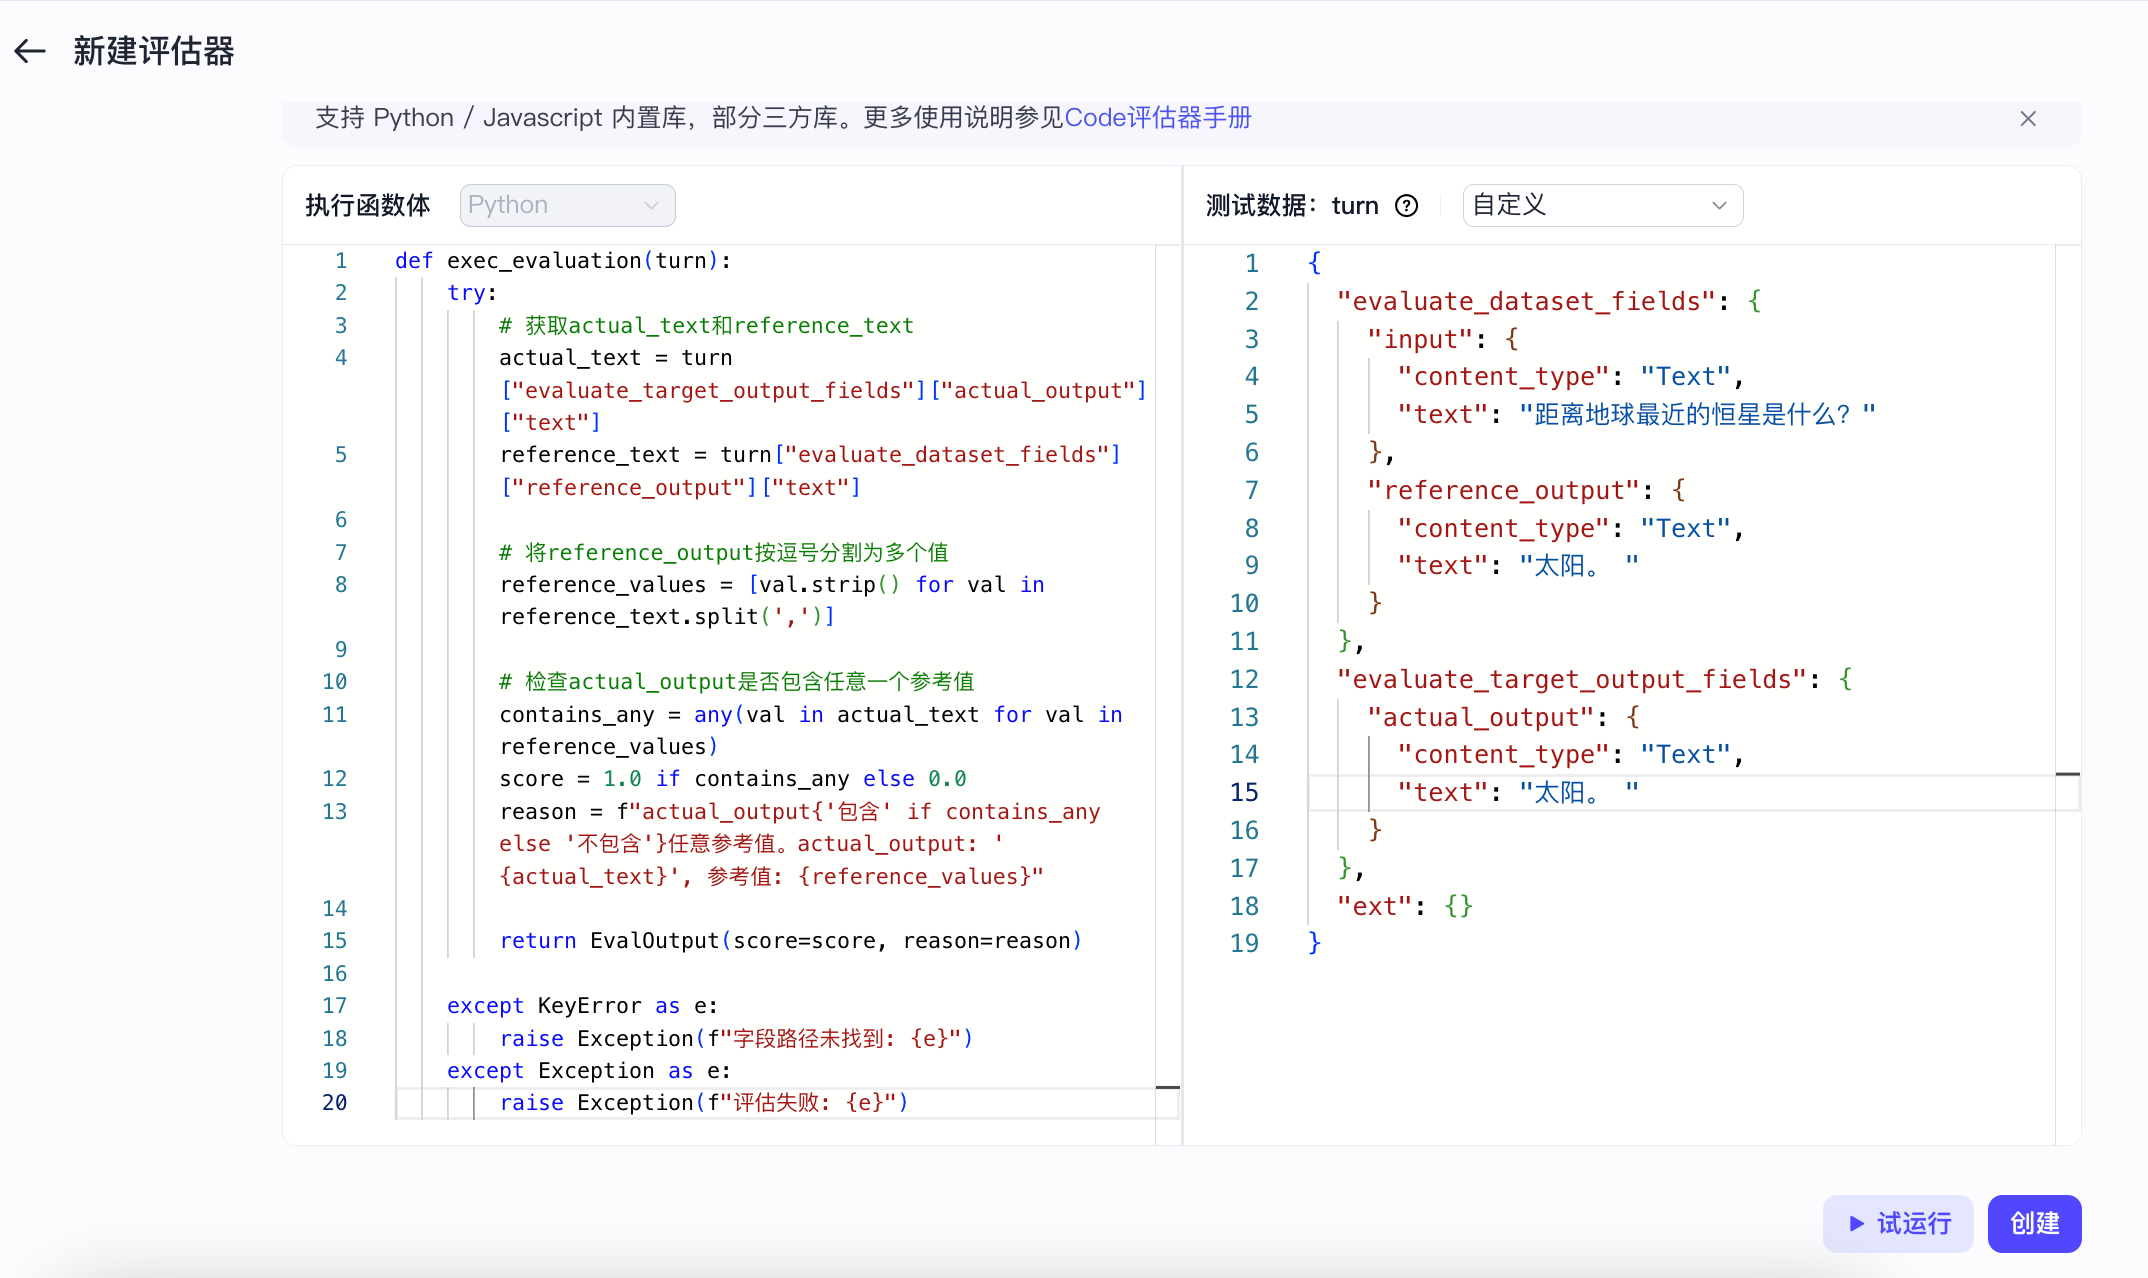Image resolution: width=2148 pixels, height=1278 pixels.
Task: Click the 新建评估器 page title
Action: tap(154, 51)
